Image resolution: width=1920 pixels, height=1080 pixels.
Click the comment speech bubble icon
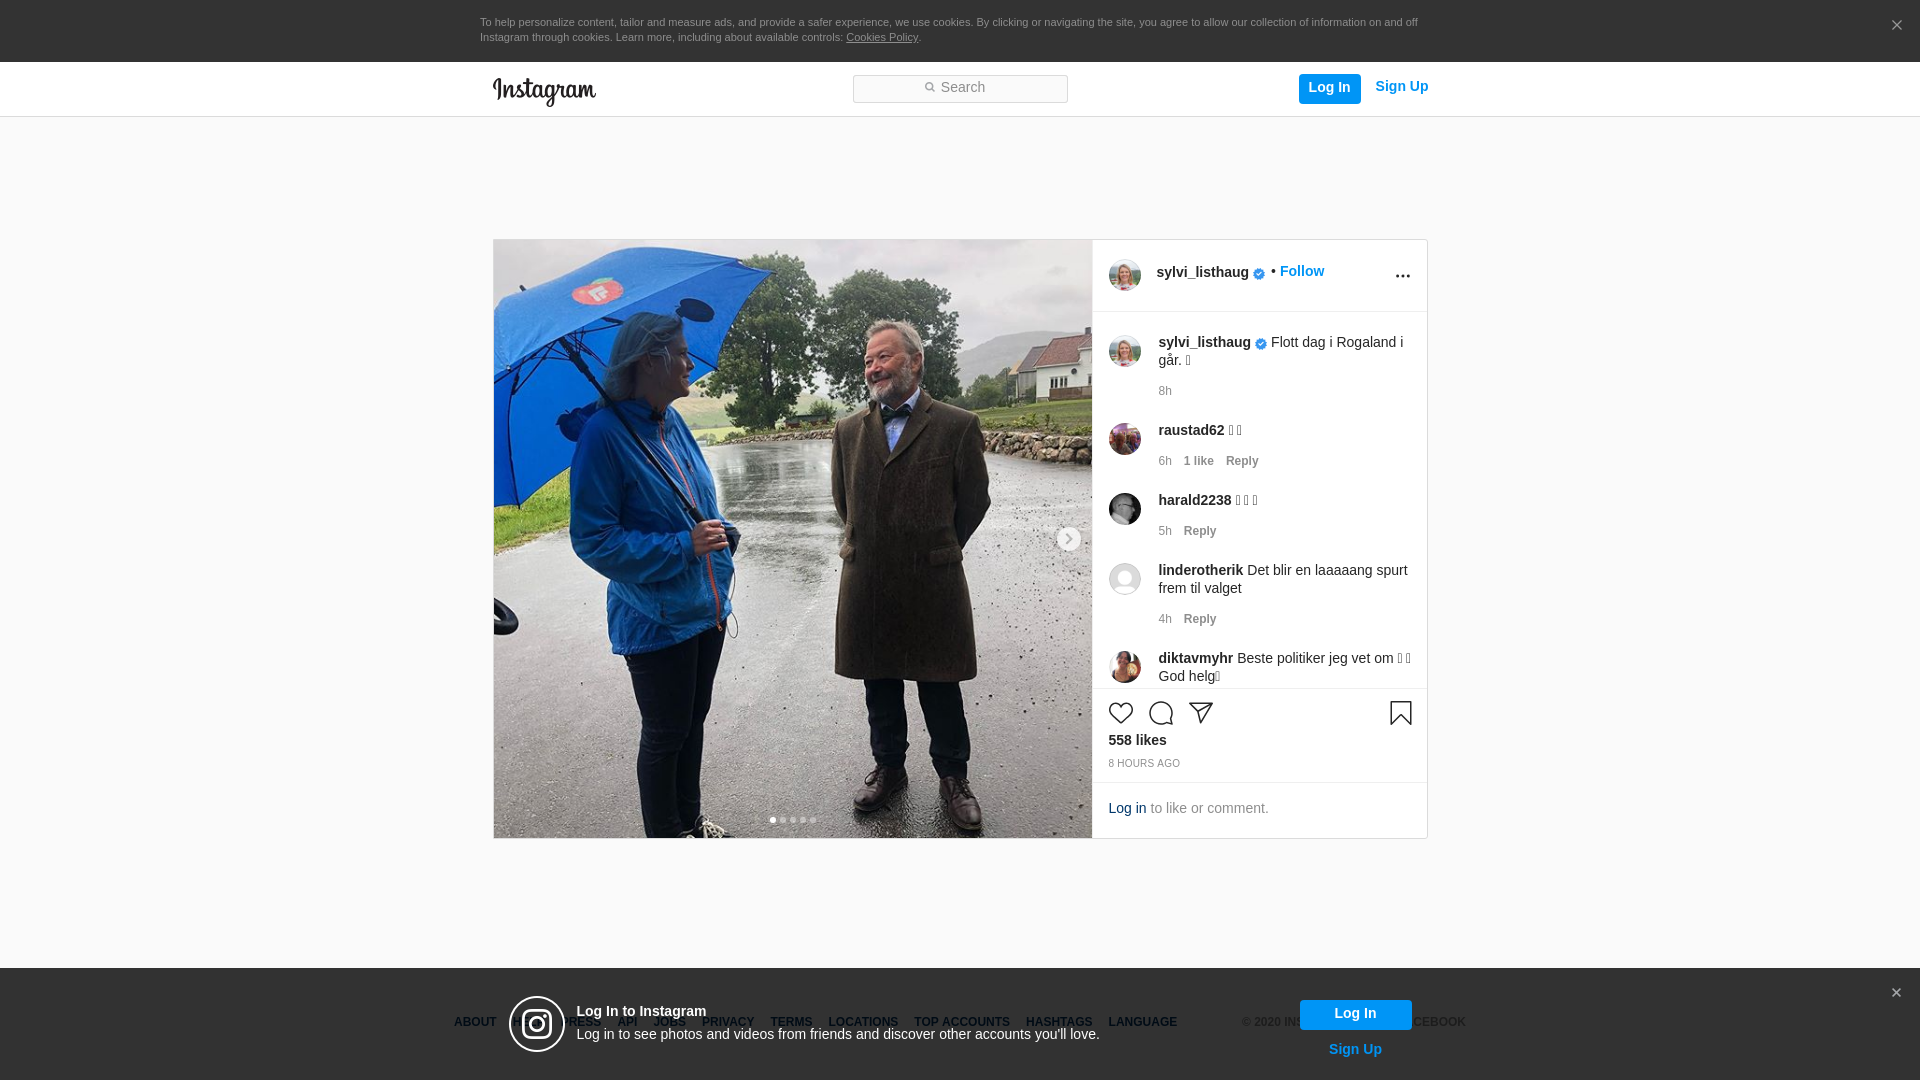[1160, 713]
